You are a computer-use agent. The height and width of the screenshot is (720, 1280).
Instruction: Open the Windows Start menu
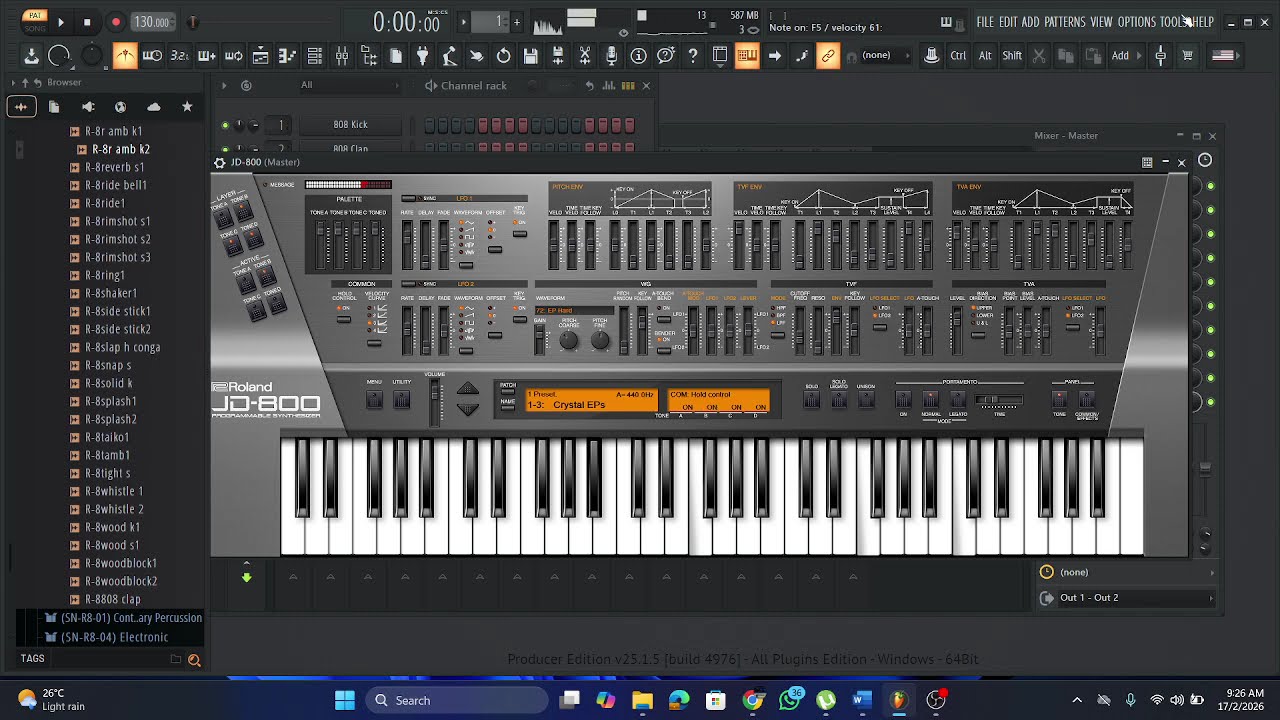tap(345, 700)
